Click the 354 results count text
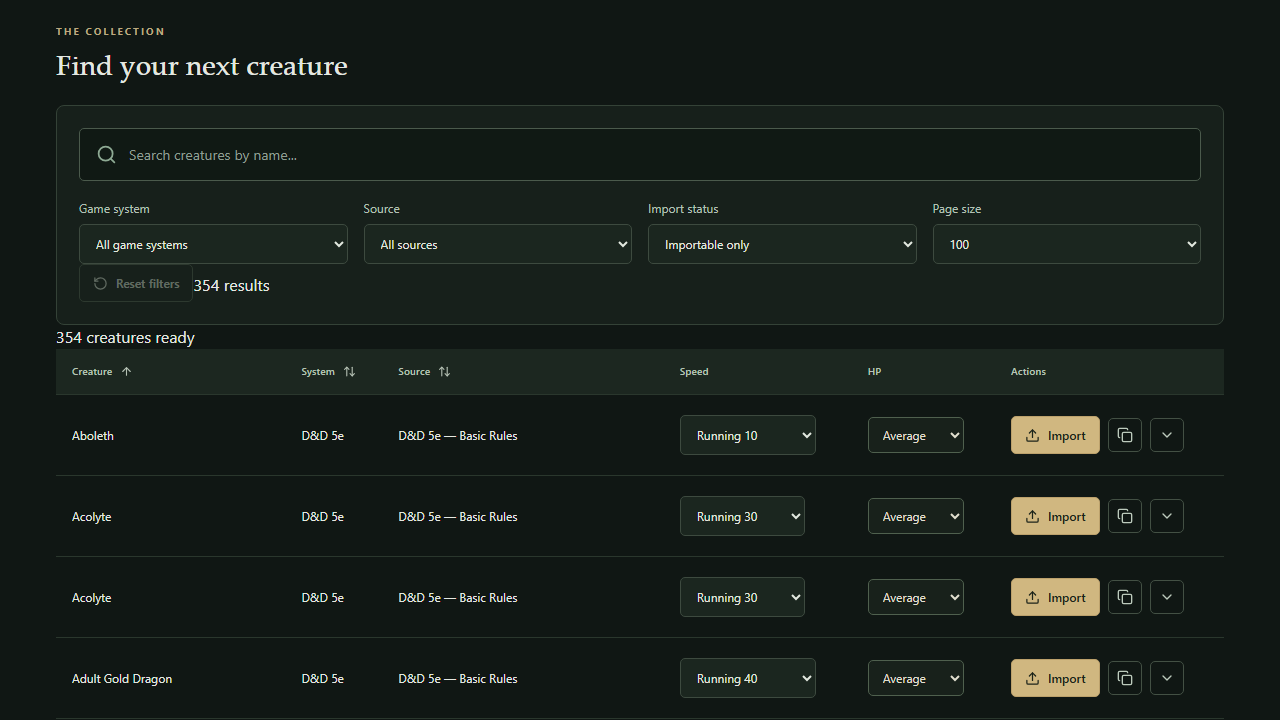The height and width of the screenshot is (720, 1280). click(232, 286)
